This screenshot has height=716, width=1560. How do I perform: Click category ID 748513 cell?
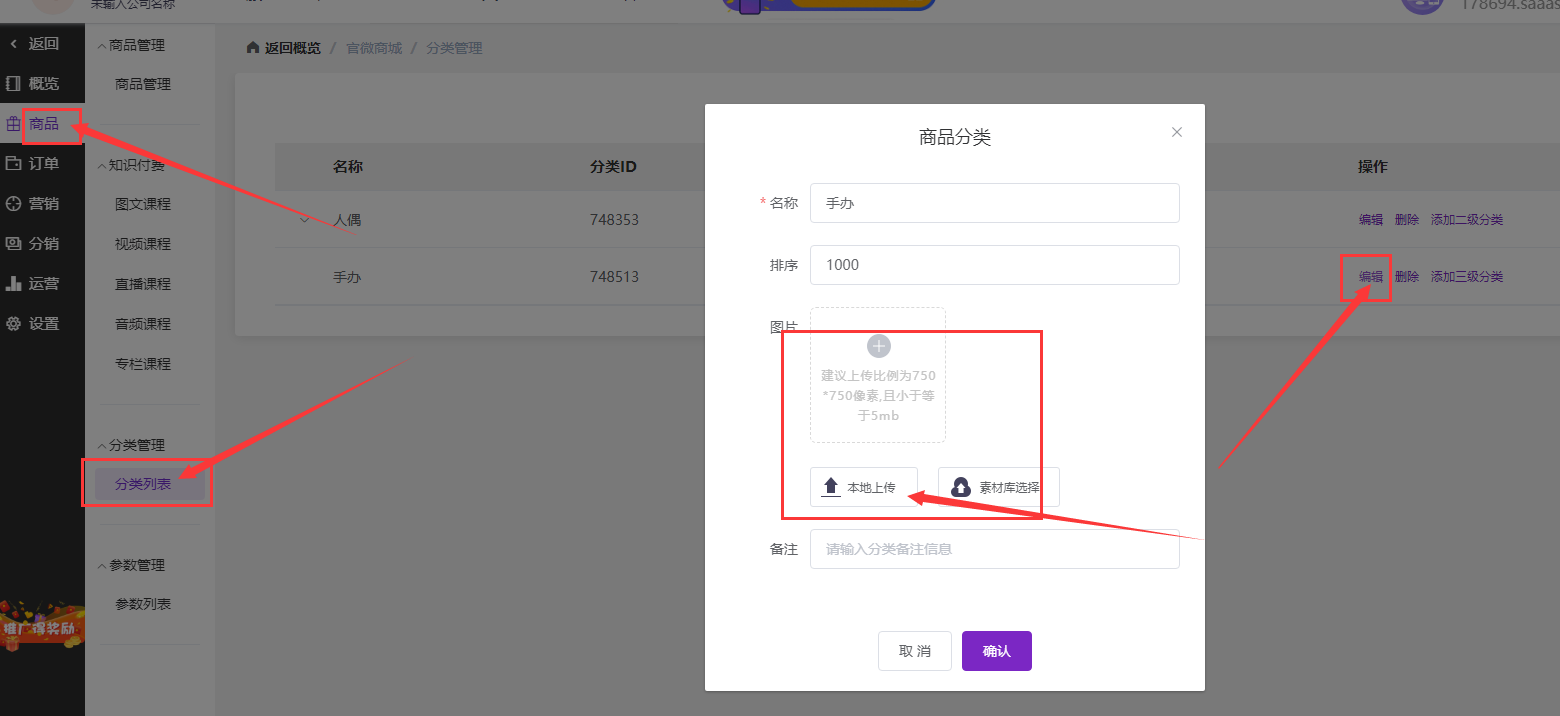pyautogui.click(x=614, y=277)
